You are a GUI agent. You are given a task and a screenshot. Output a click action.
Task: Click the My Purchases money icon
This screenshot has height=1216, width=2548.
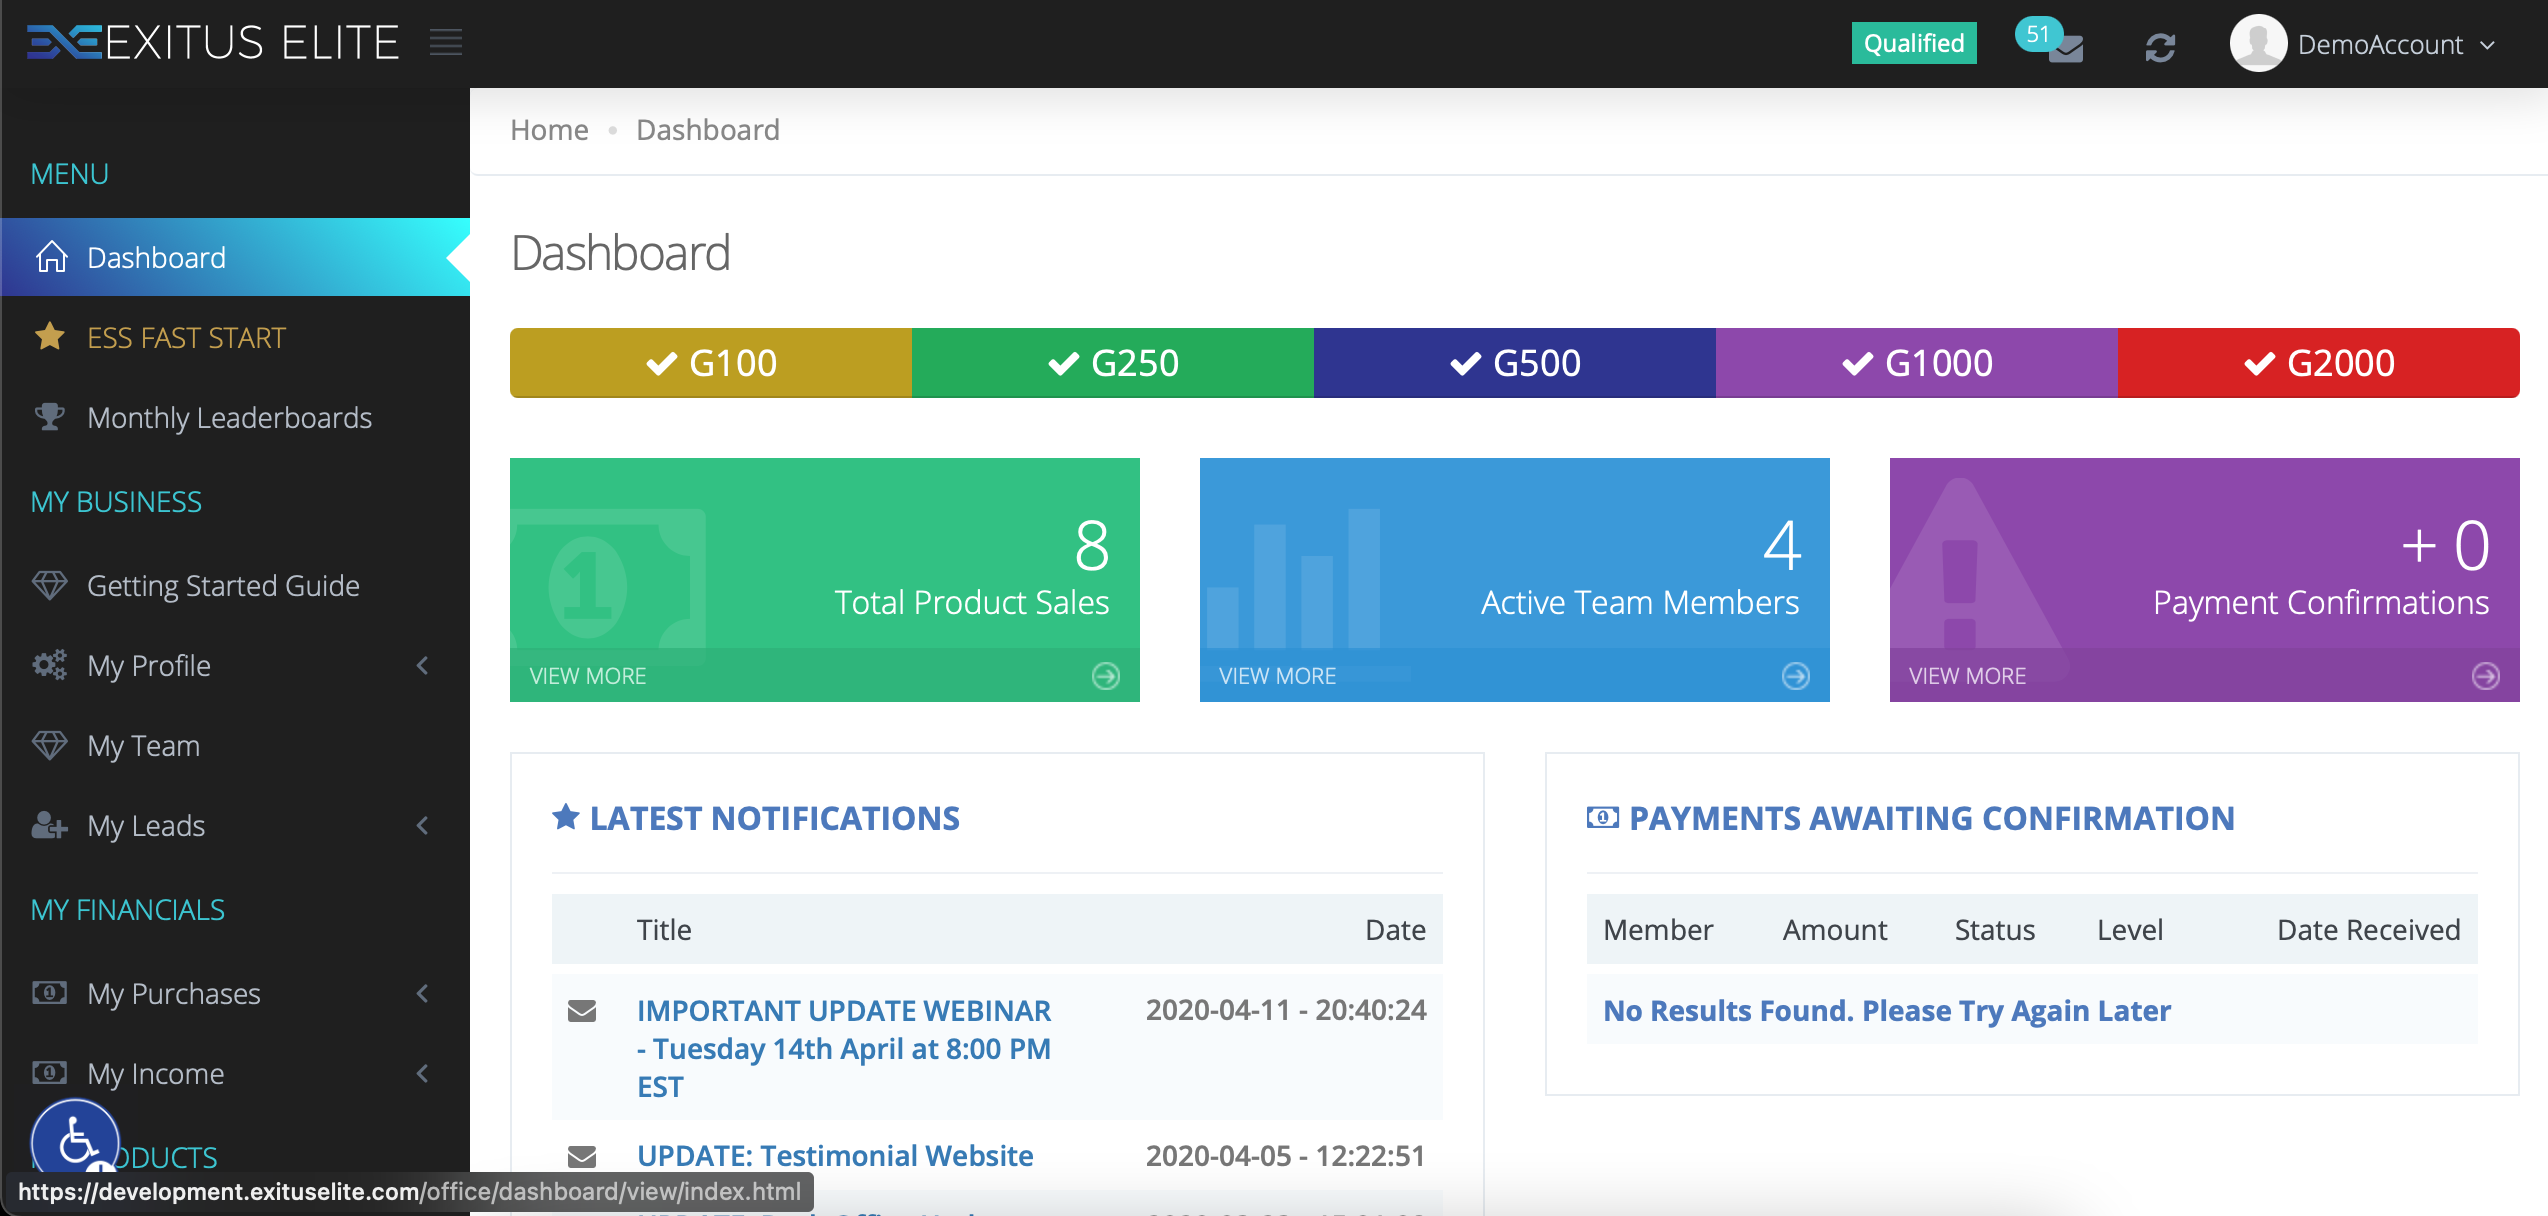50,992
